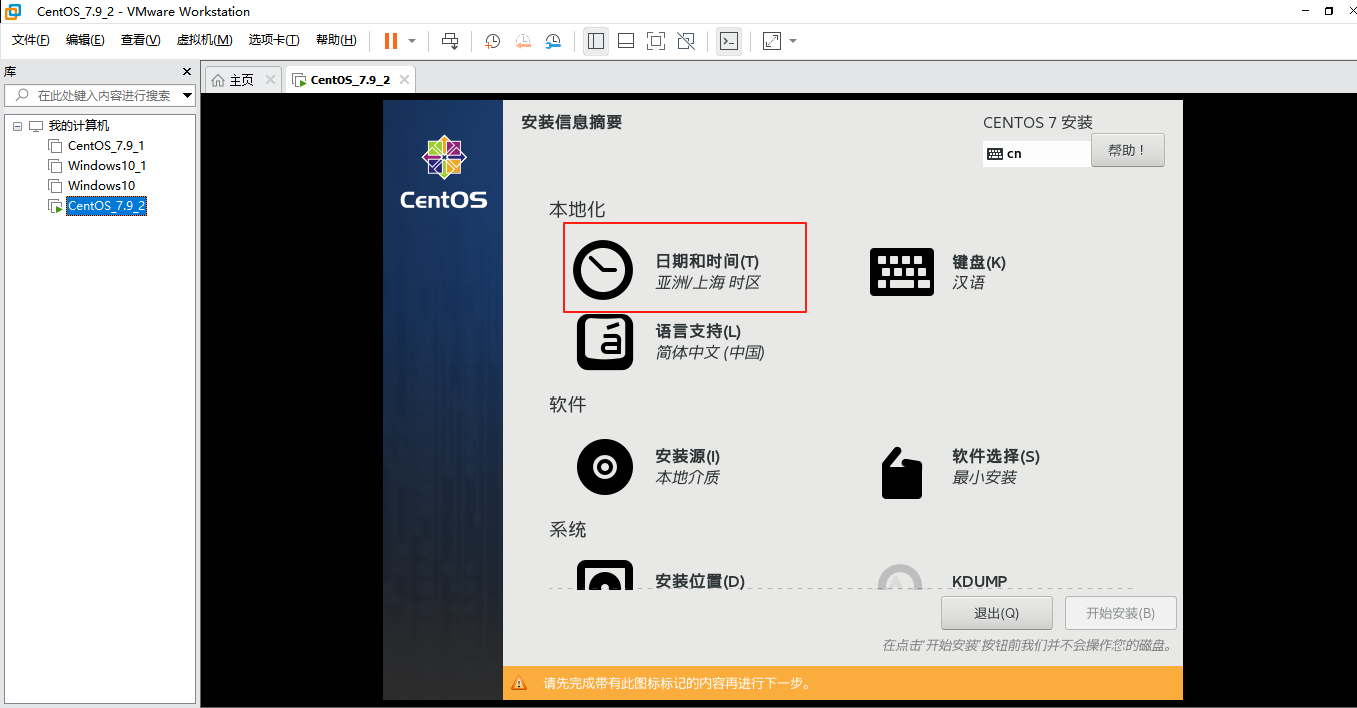1357x708 pixels.
Task: Enter full screen mode via toolbar icon
Action: pyautogui.click(x=656, y=41)
